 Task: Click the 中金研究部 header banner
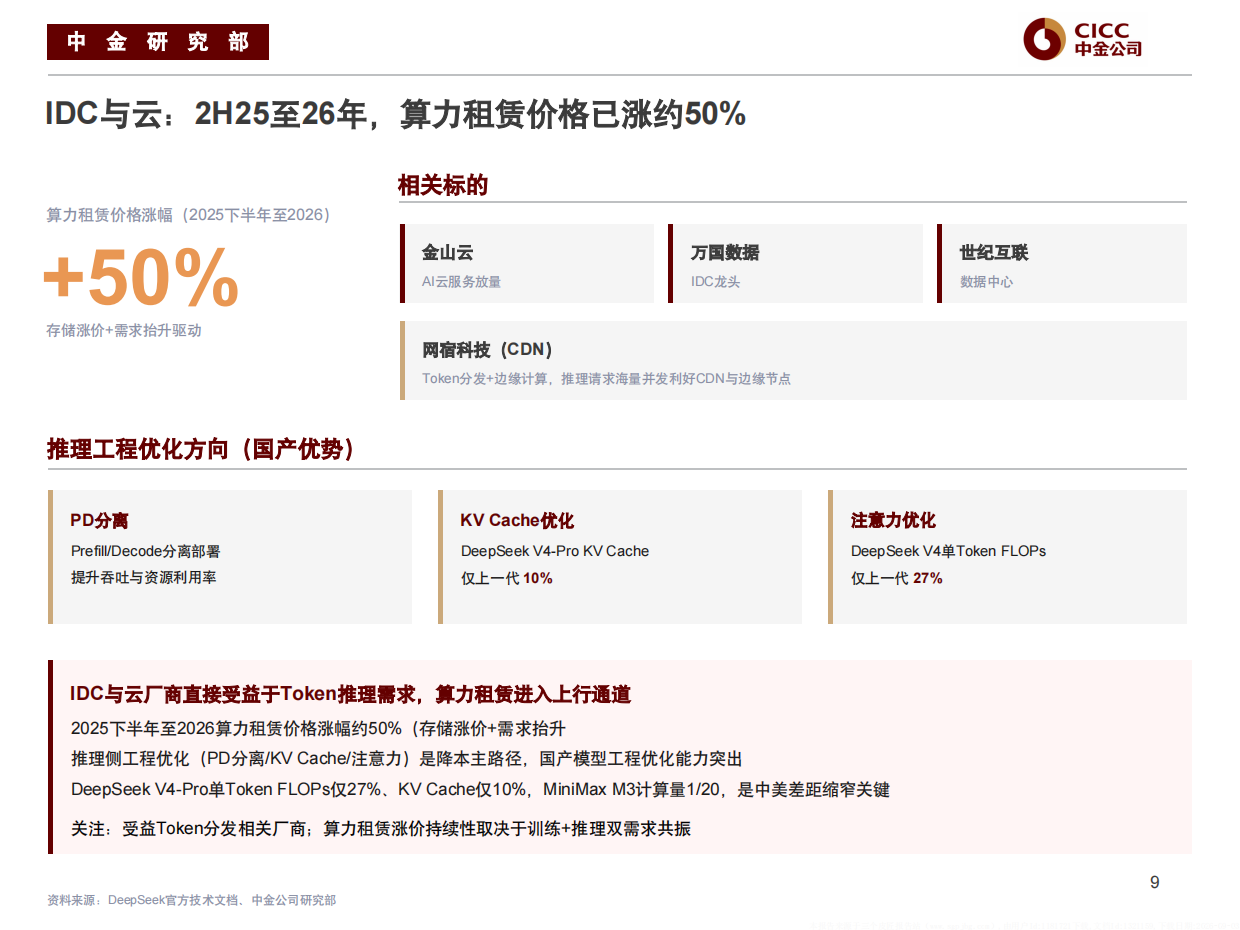pos(158,42)
